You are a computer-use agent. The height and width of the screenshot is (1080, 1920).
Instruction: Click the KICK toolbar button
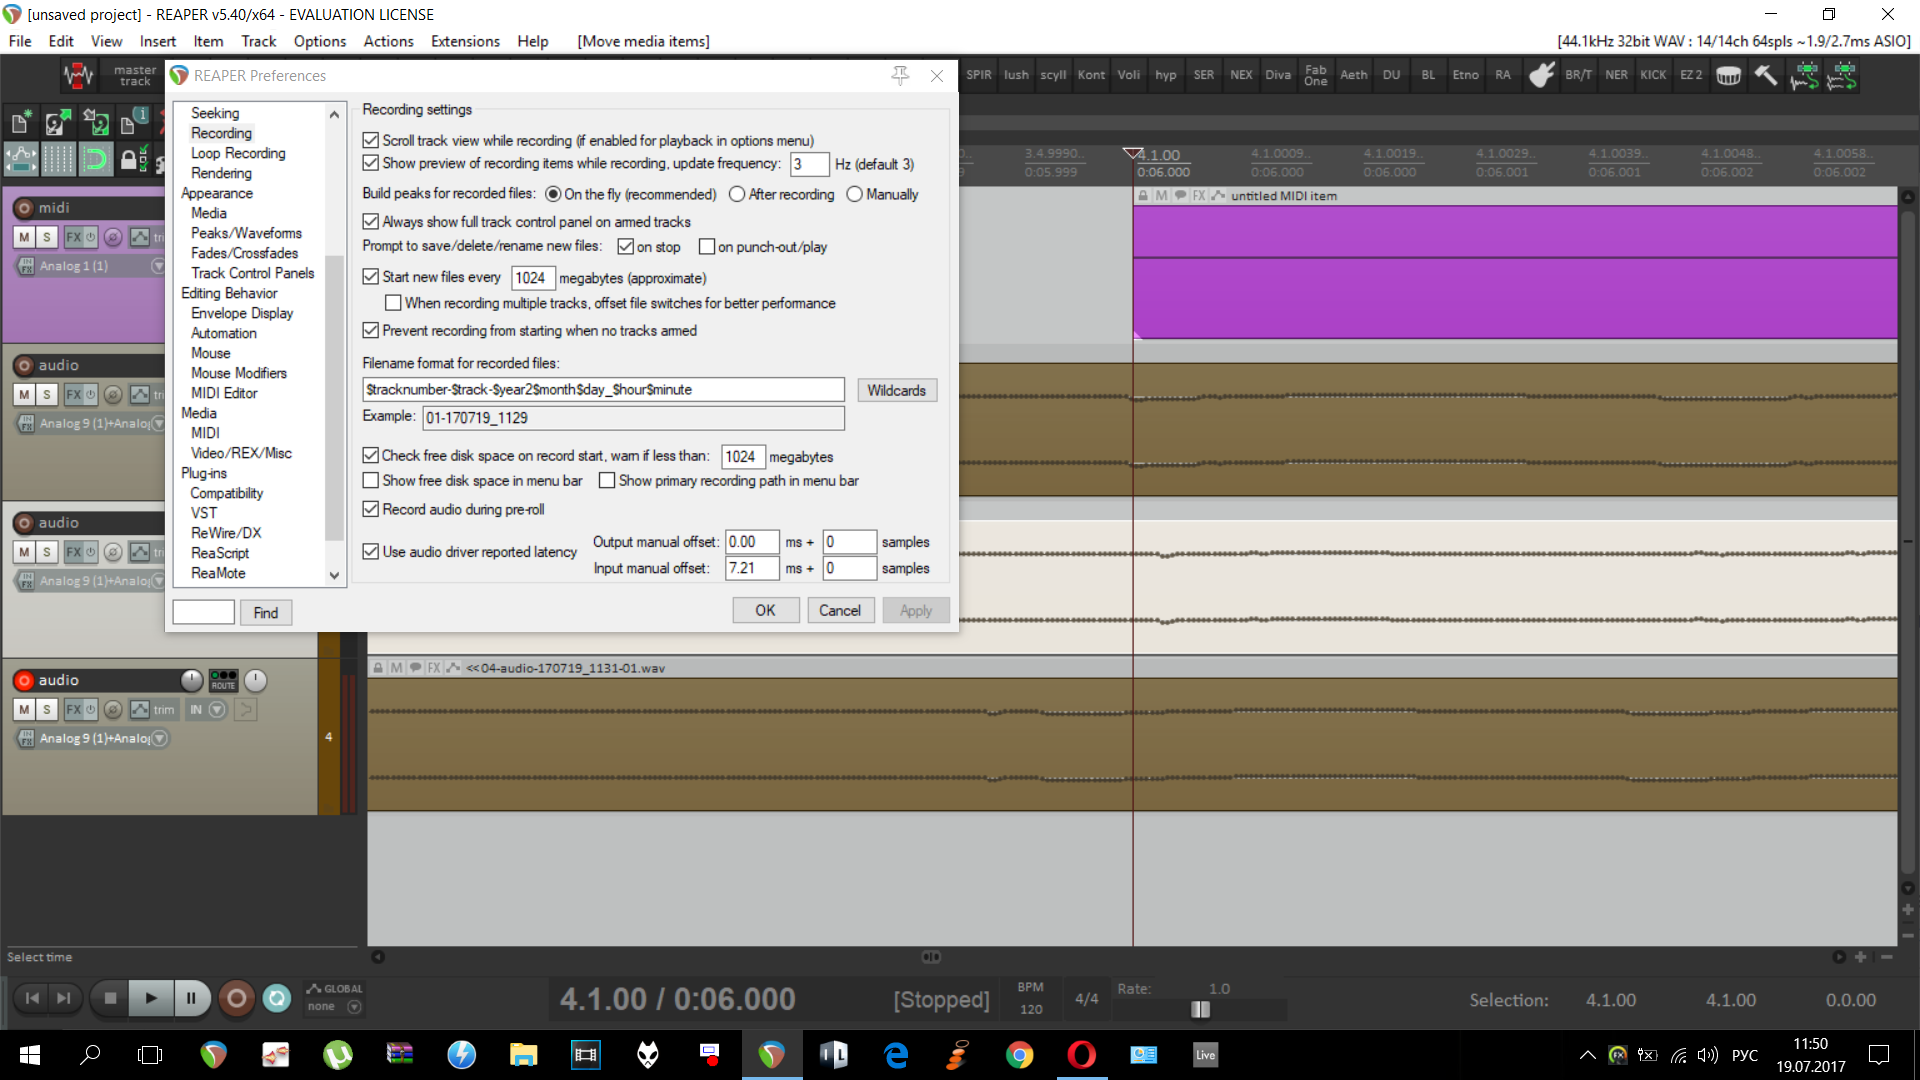[x=1653, y=75]
